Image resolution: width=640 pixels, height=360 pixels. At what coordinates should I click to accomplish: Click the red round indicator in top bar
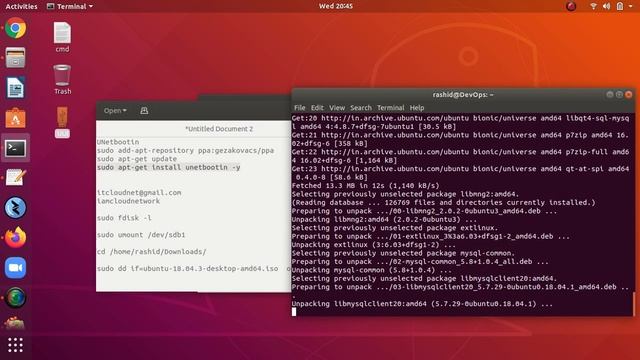coord(571,6)
